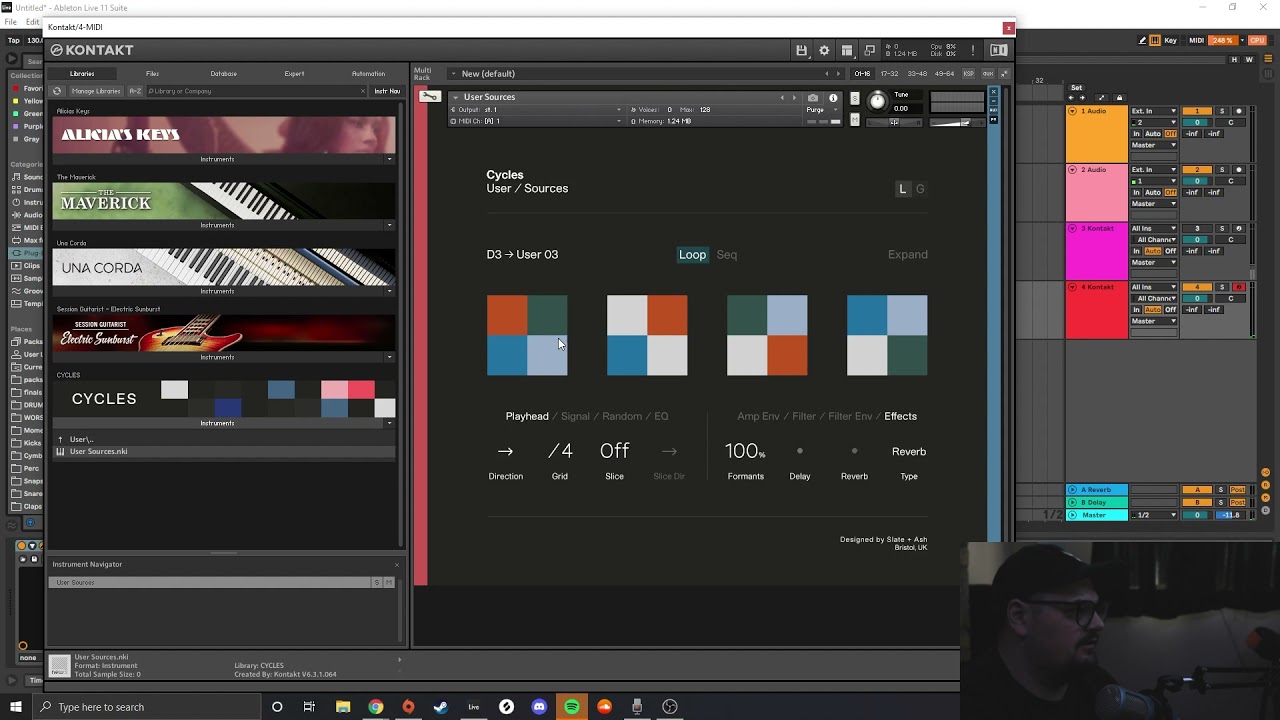Solo the User Sources instrument with S button
The image size is (1280, 720).
point(854,98)
